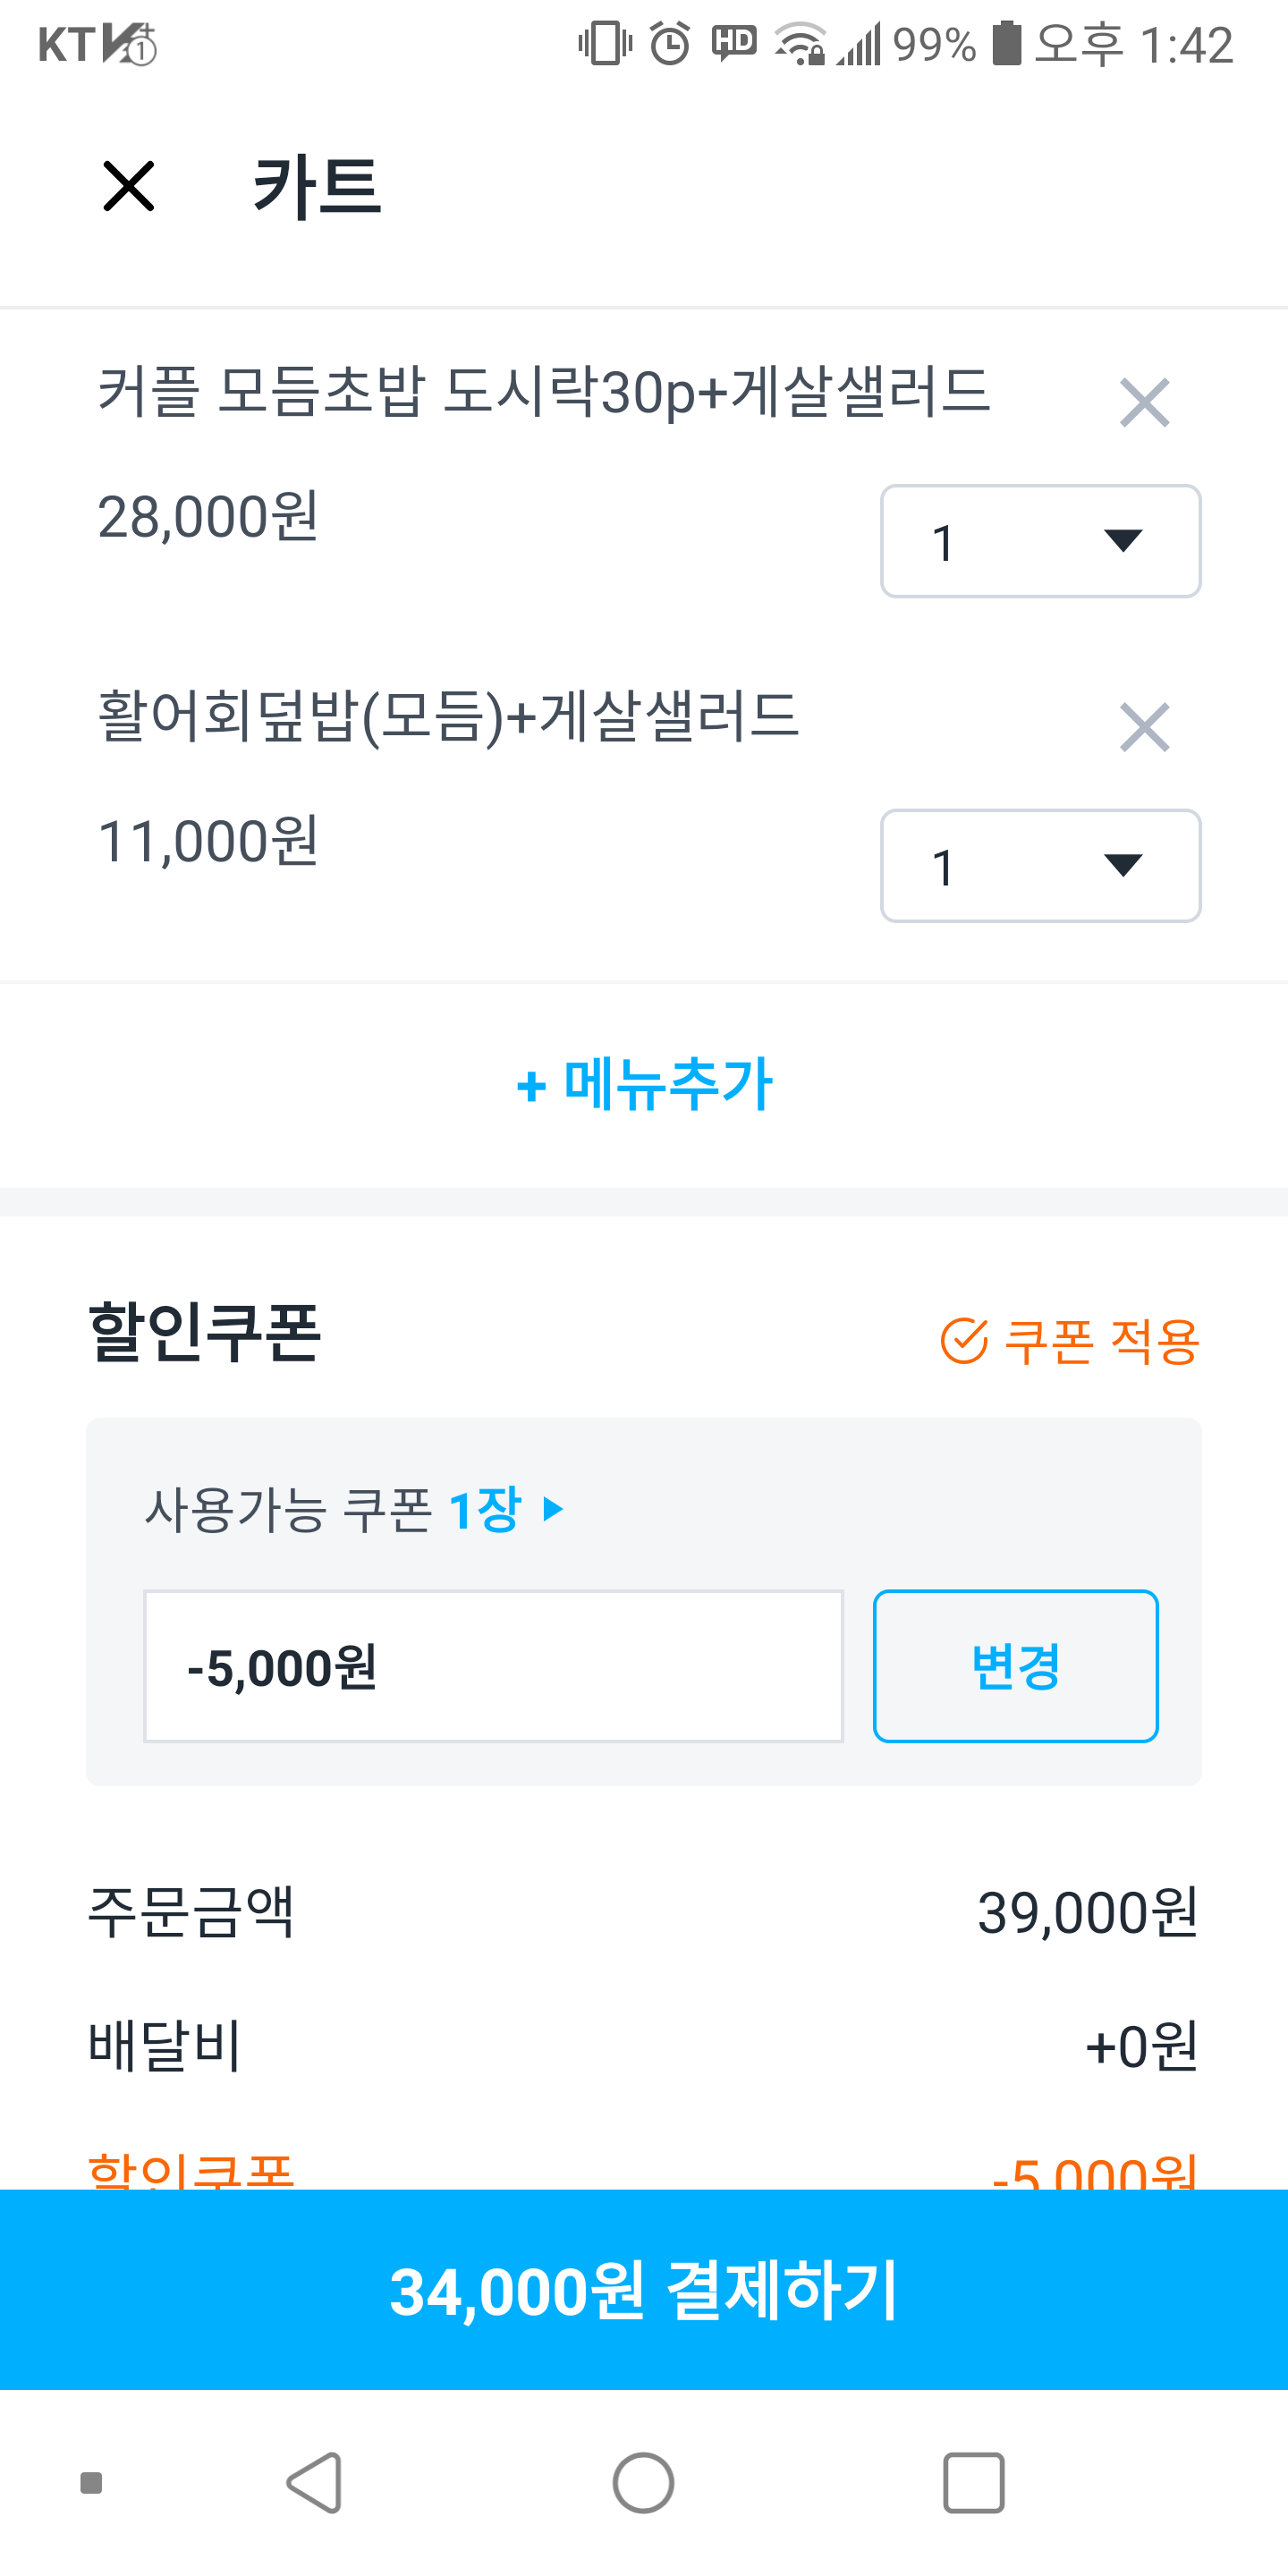1288x2576 pixels.
Task: Click the -5,000원 coupon field
Action: pyautogui.click(x=493, y=1666)
